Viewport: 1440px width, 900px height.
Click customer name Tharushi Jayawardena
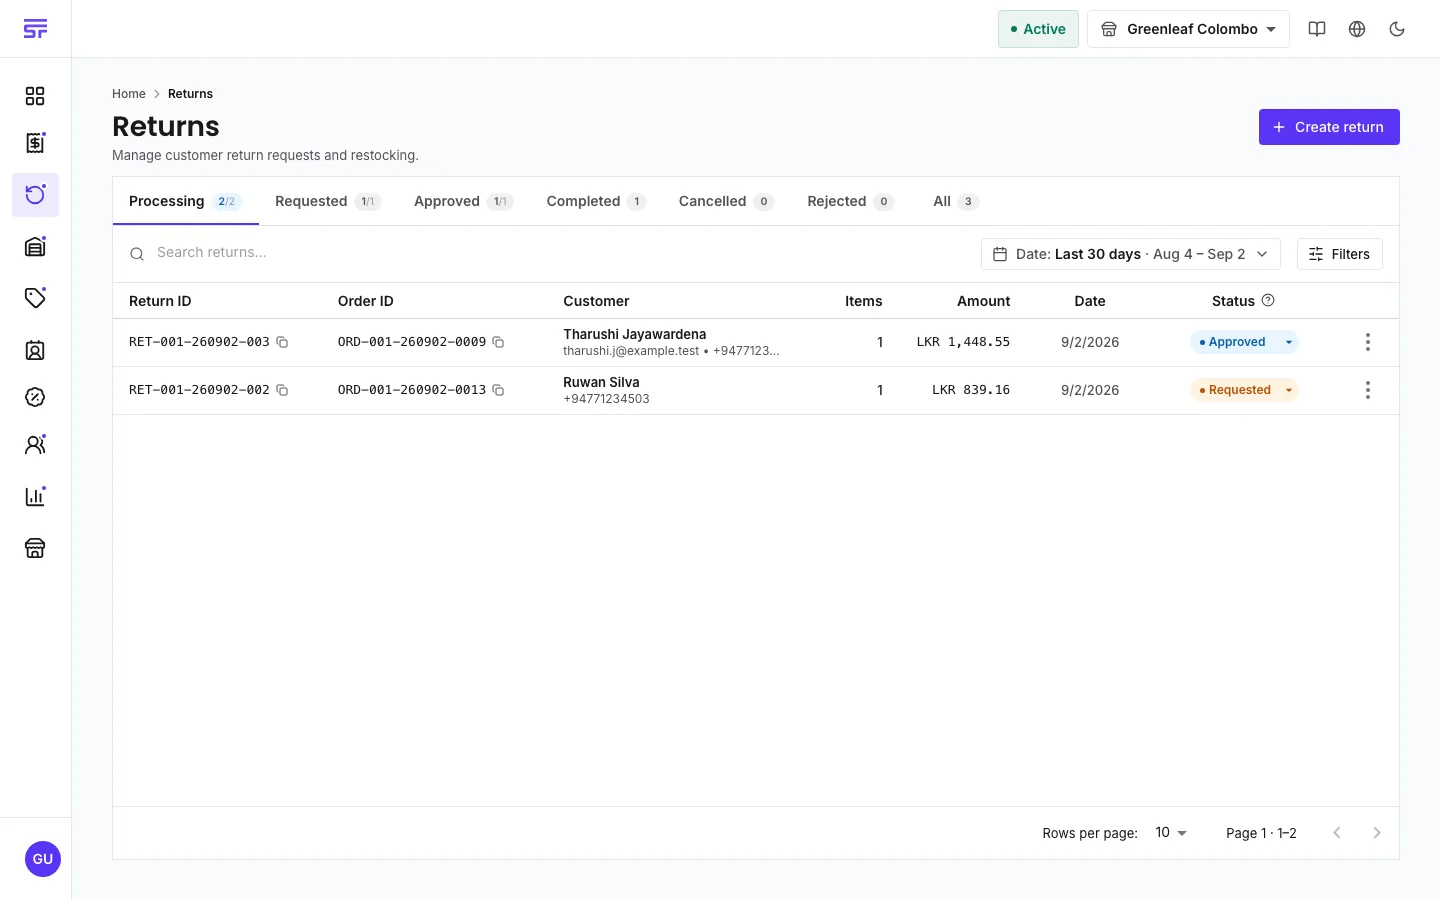pyautogui.click(x=635, y=334)
